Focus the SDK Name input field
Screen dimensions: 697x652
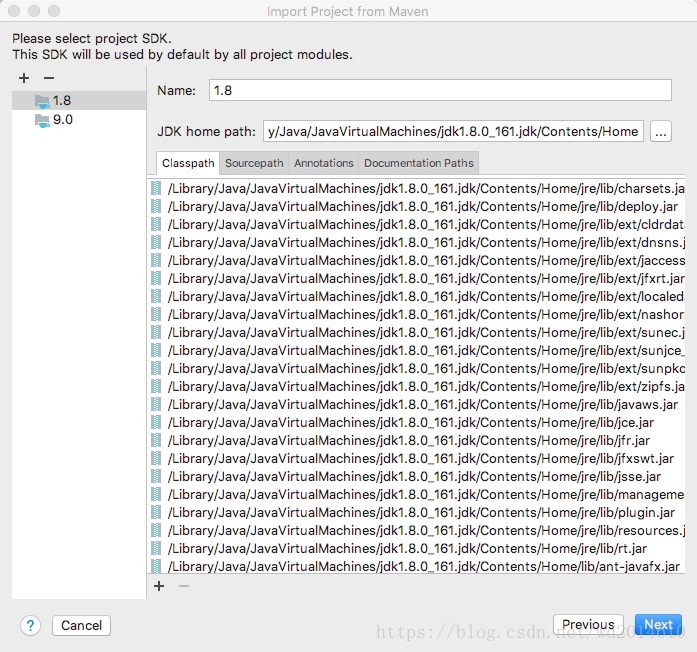[440, 90]
